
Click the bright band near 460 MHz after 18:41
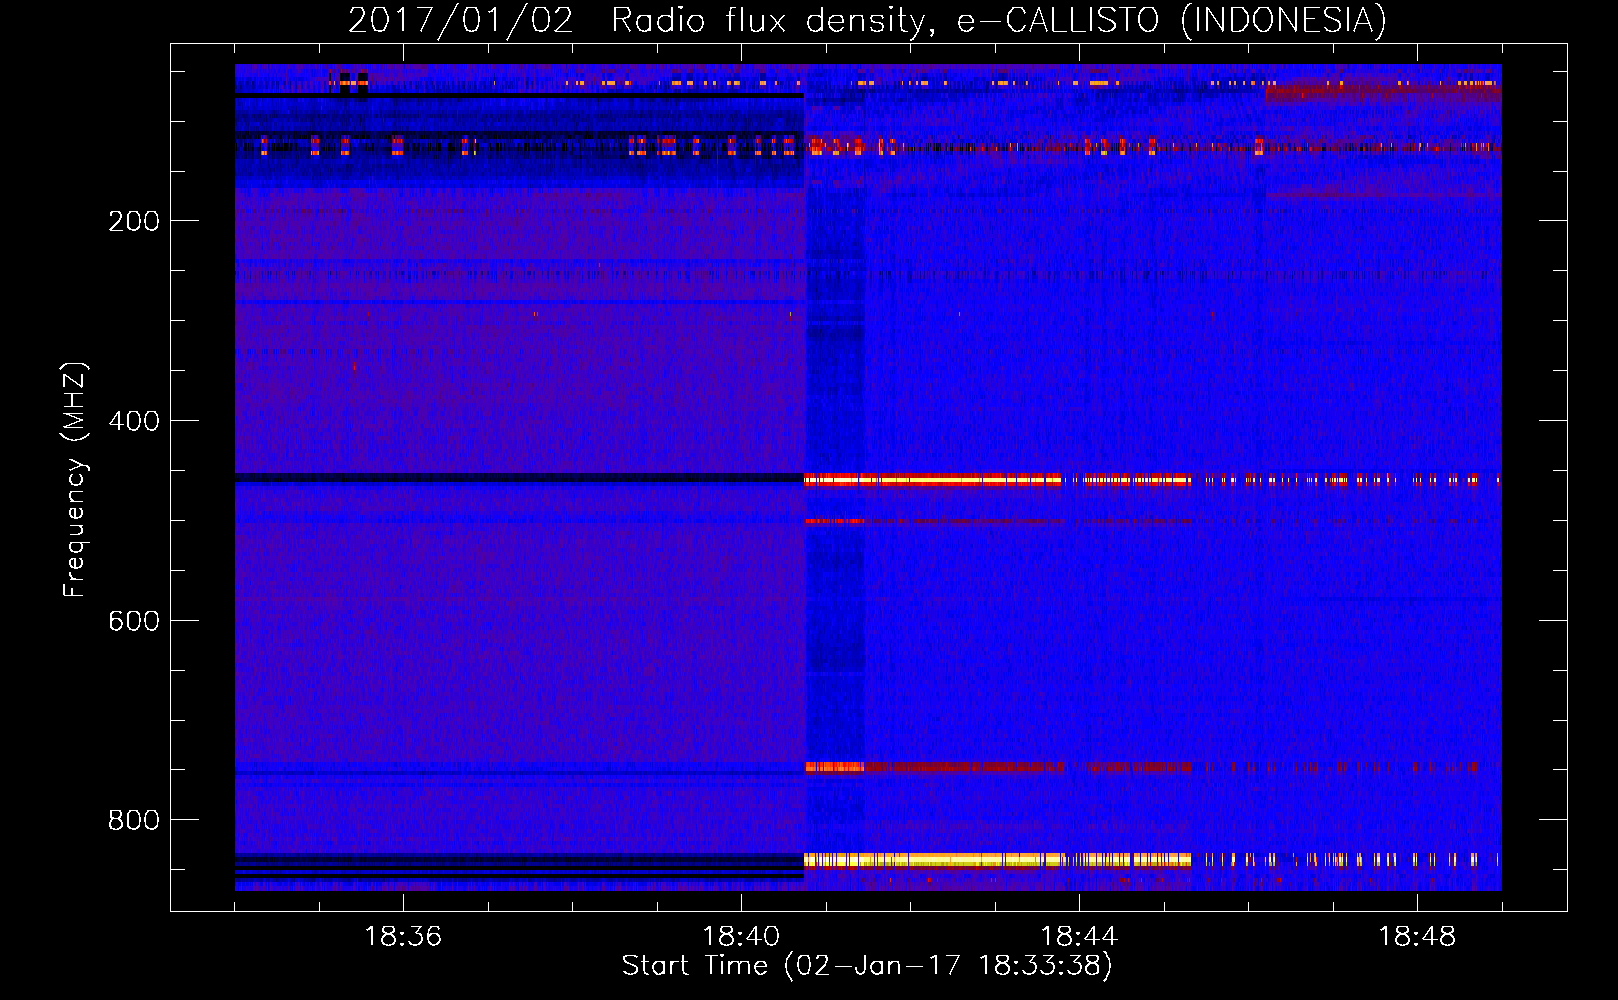pos(997,480)
